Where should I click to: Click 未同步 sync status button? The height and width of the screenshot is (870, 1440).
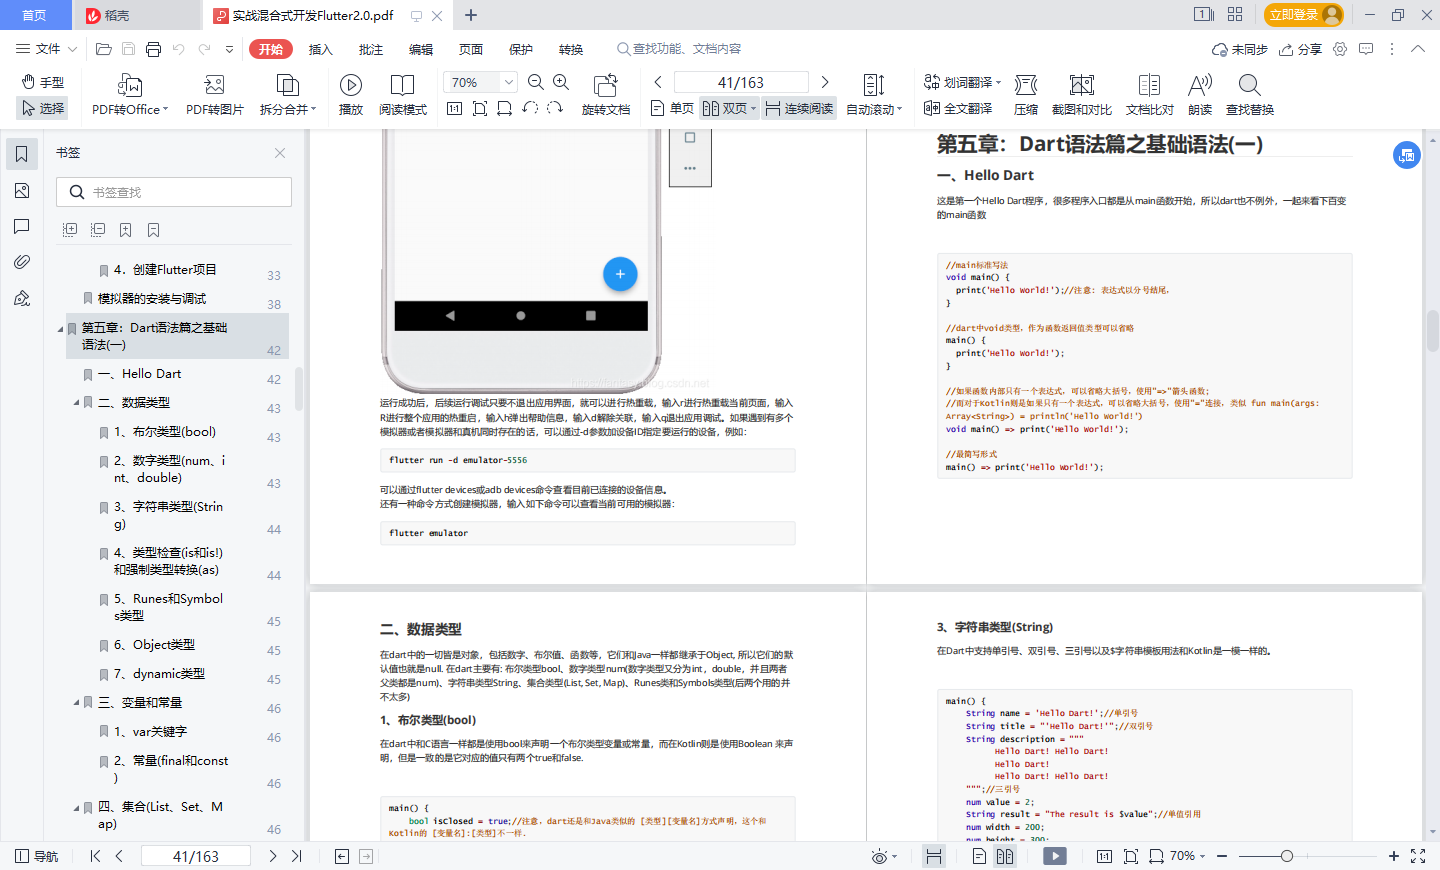[x=1239, y=49]
